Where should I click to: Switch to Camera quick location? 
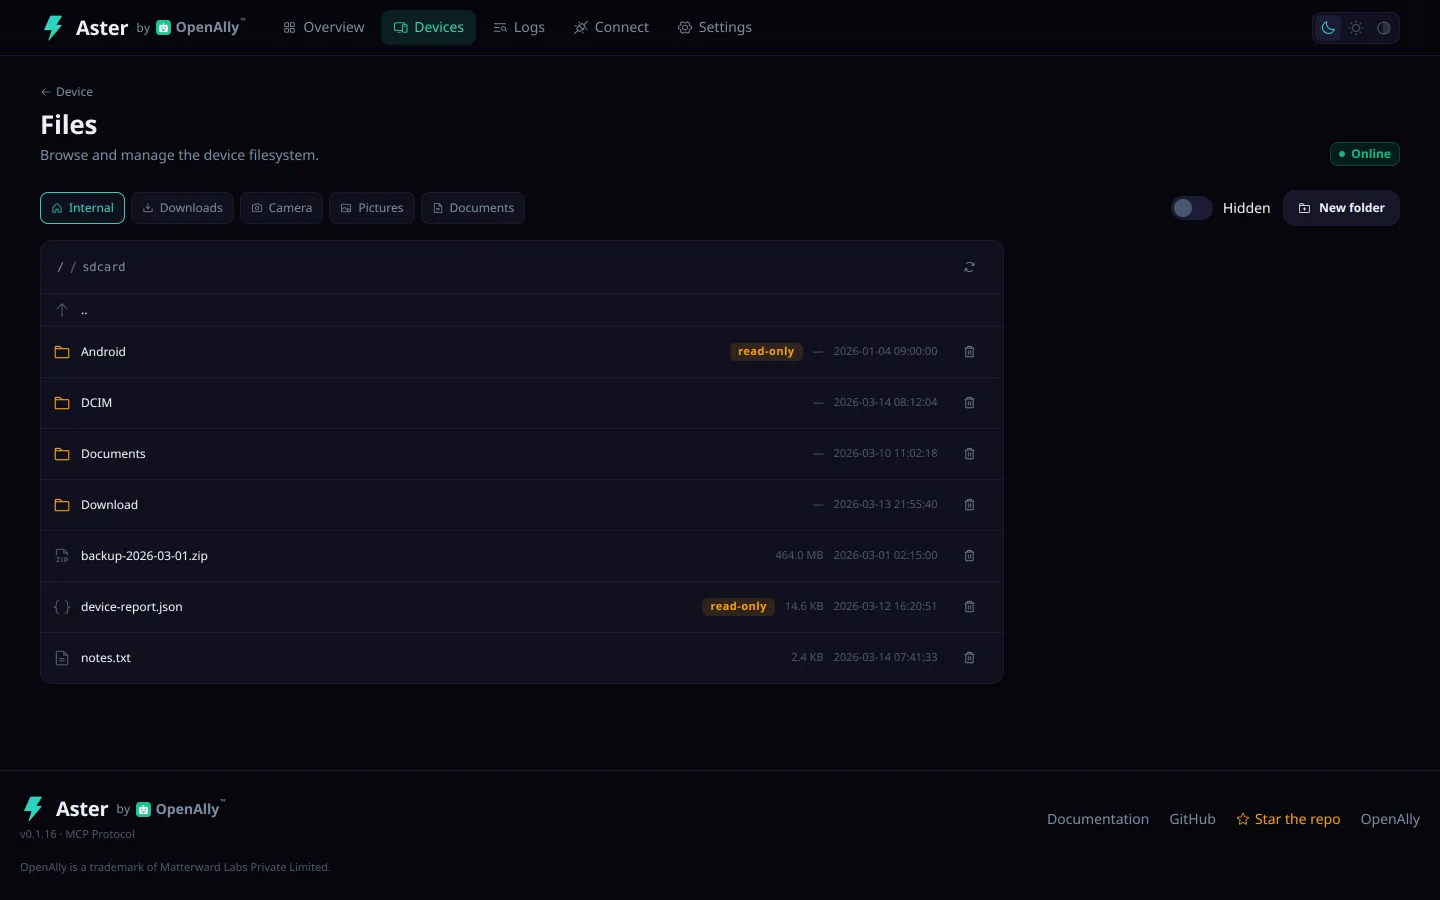click(281, 208)
